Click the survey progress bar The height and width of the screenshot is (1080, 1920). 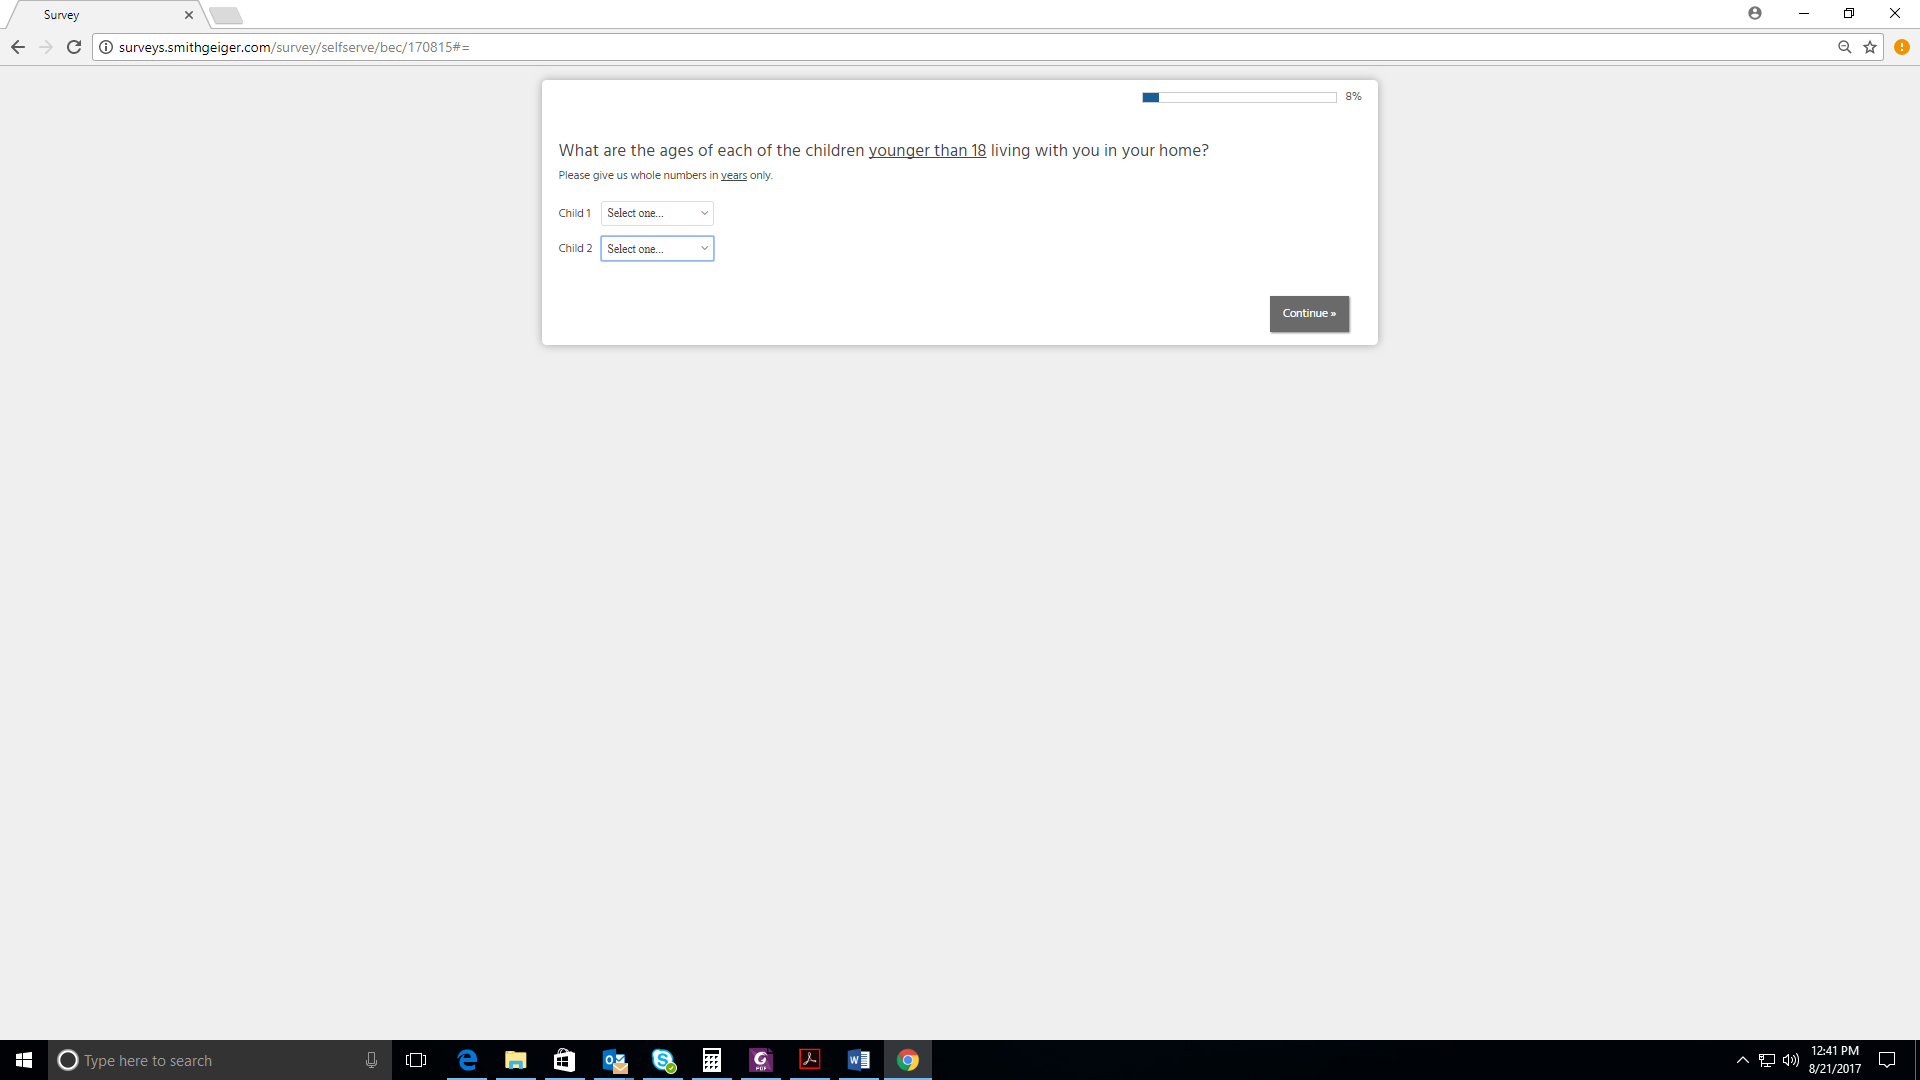pos(1239,97)
